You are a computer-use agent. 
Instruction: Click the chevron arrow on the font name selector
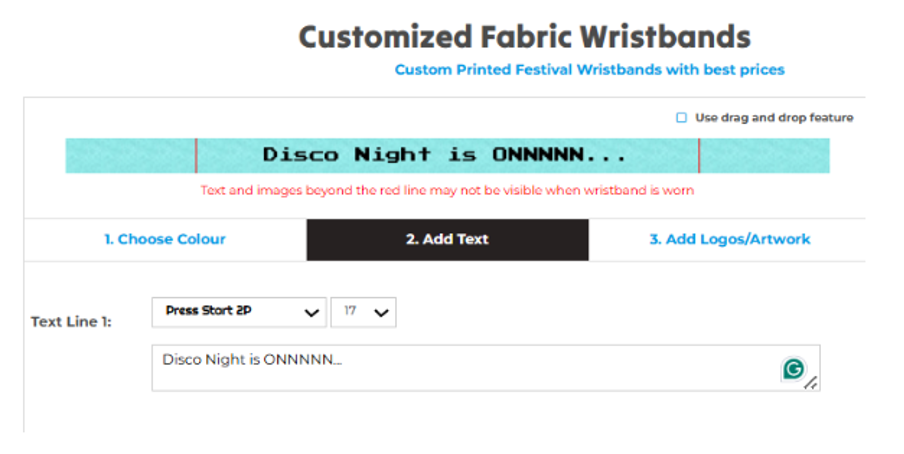311,312
